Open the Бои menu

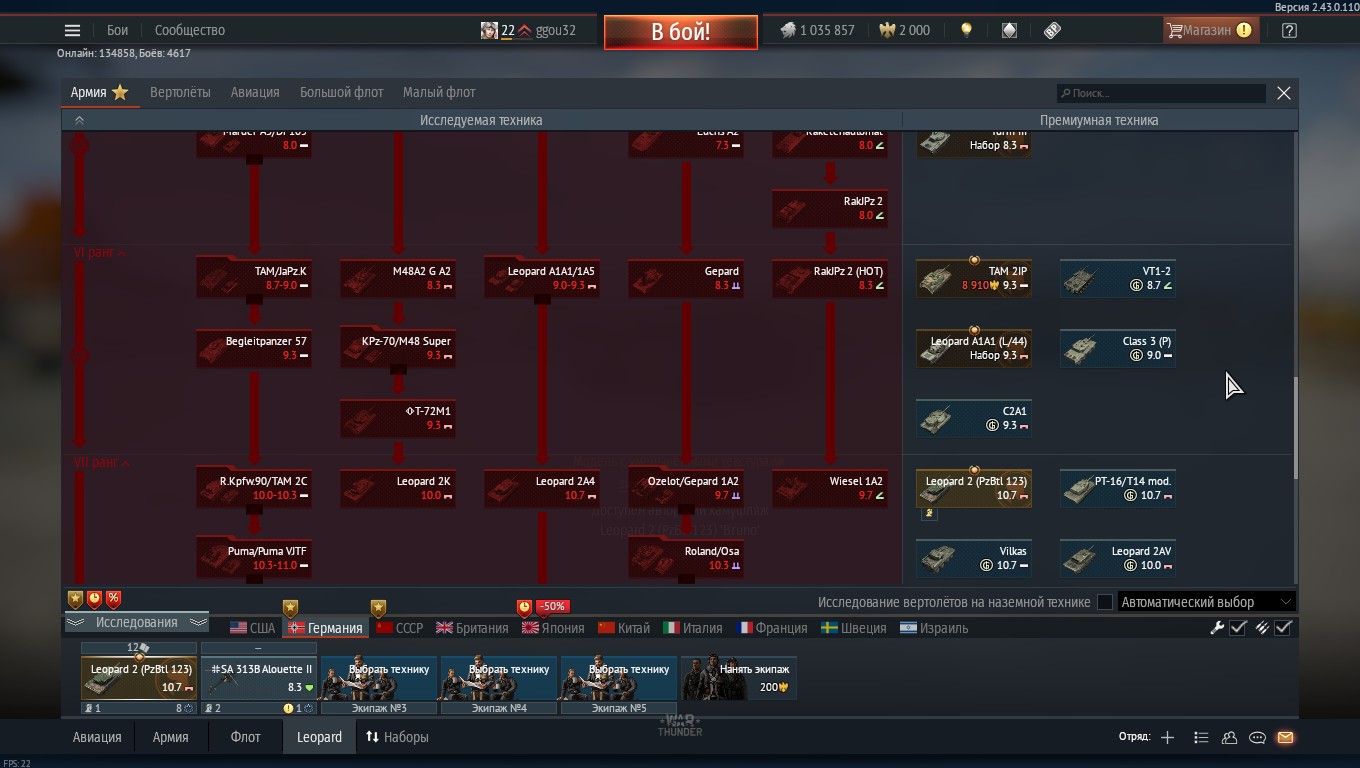[x=118, y=30]
